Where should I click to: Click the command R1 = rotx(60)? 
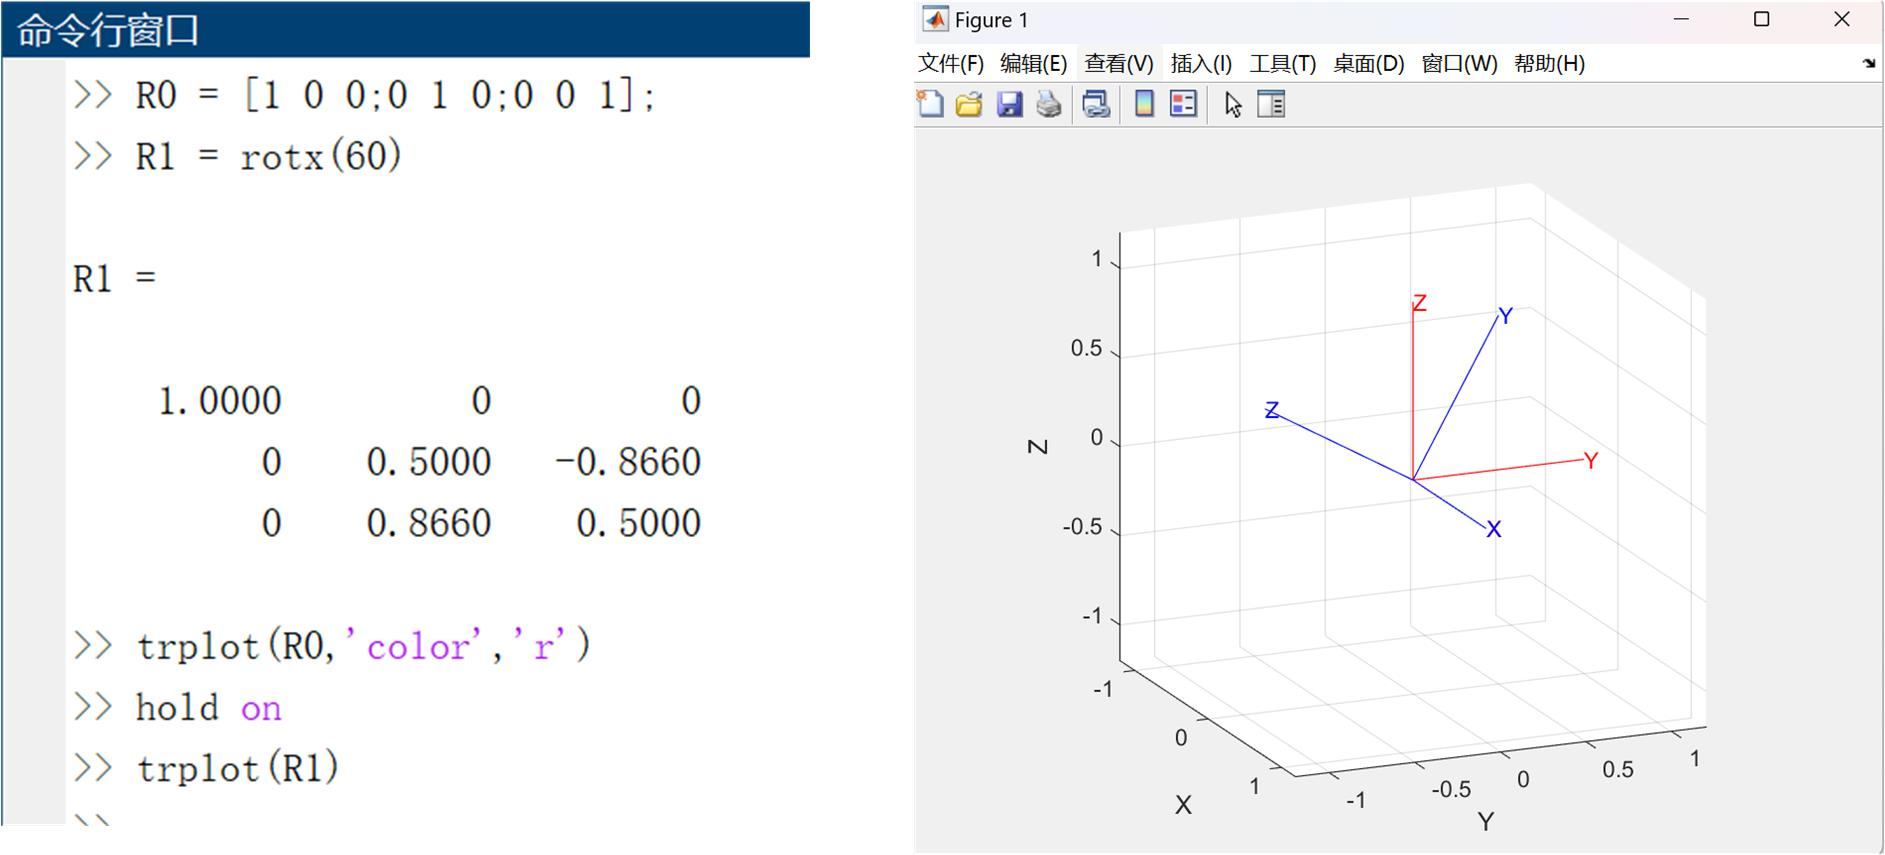[269, 157]
